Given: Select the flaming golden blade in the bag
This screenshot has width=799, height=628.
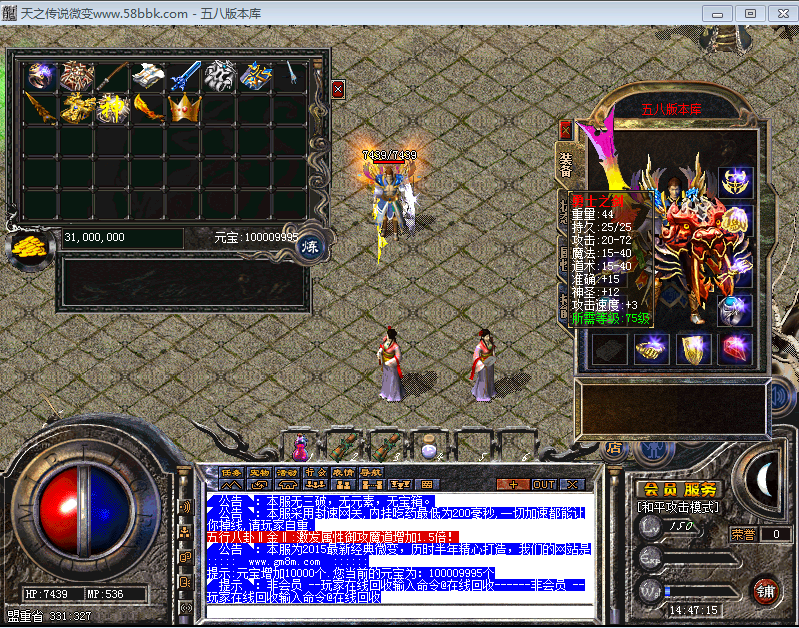Looking at the screenshot, I should point(148,108).
